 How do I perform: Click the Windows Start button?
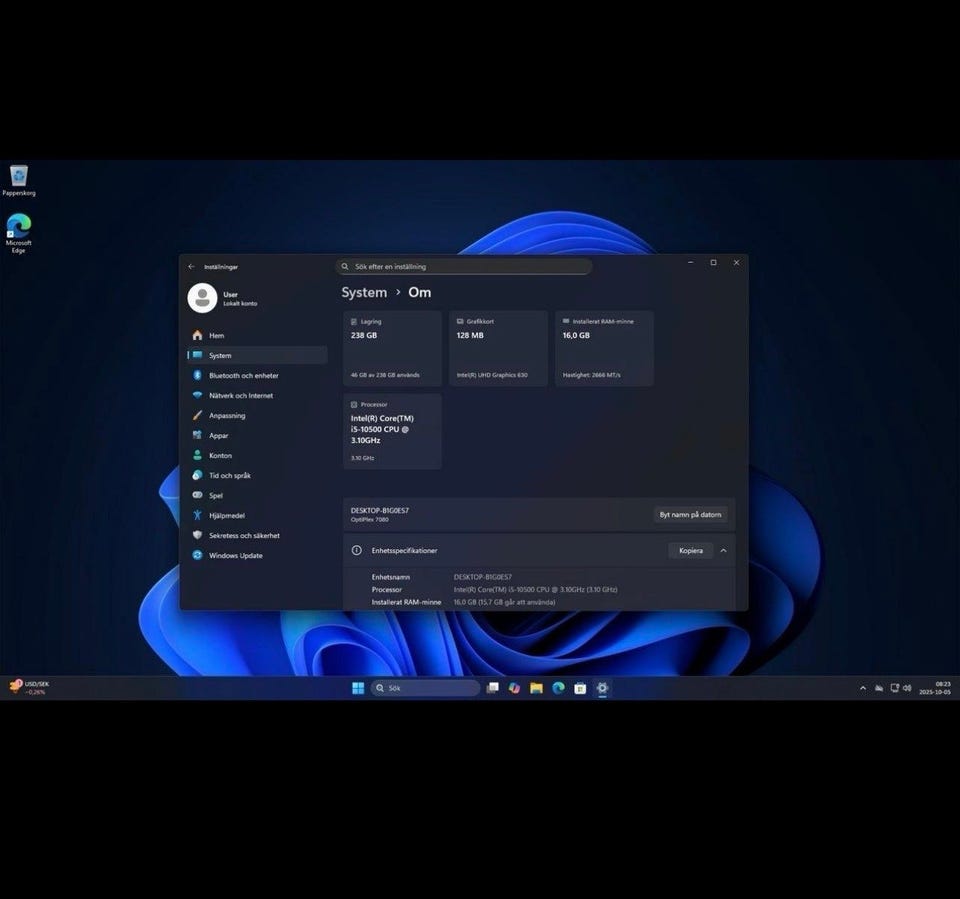(358, 688)
